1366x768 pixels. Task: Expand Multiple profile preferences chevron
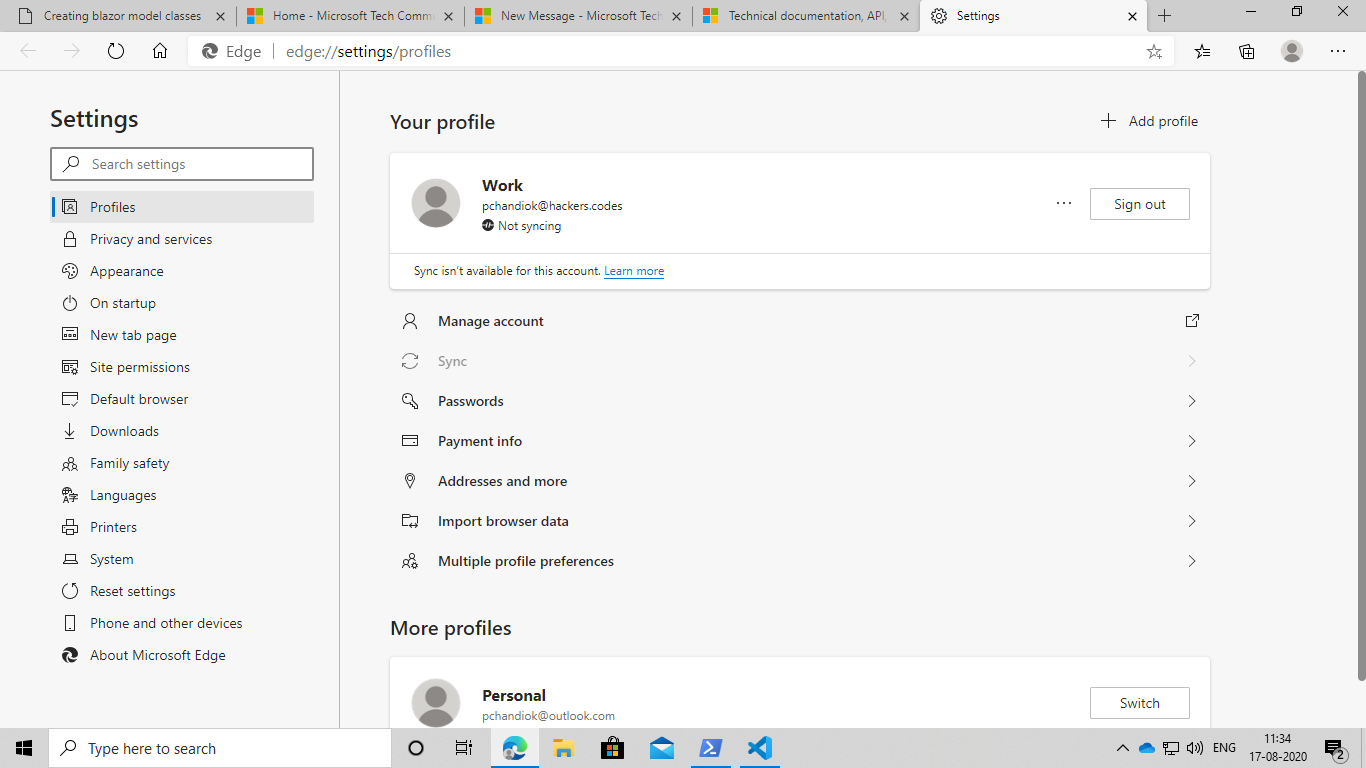tap(1192, 561)
